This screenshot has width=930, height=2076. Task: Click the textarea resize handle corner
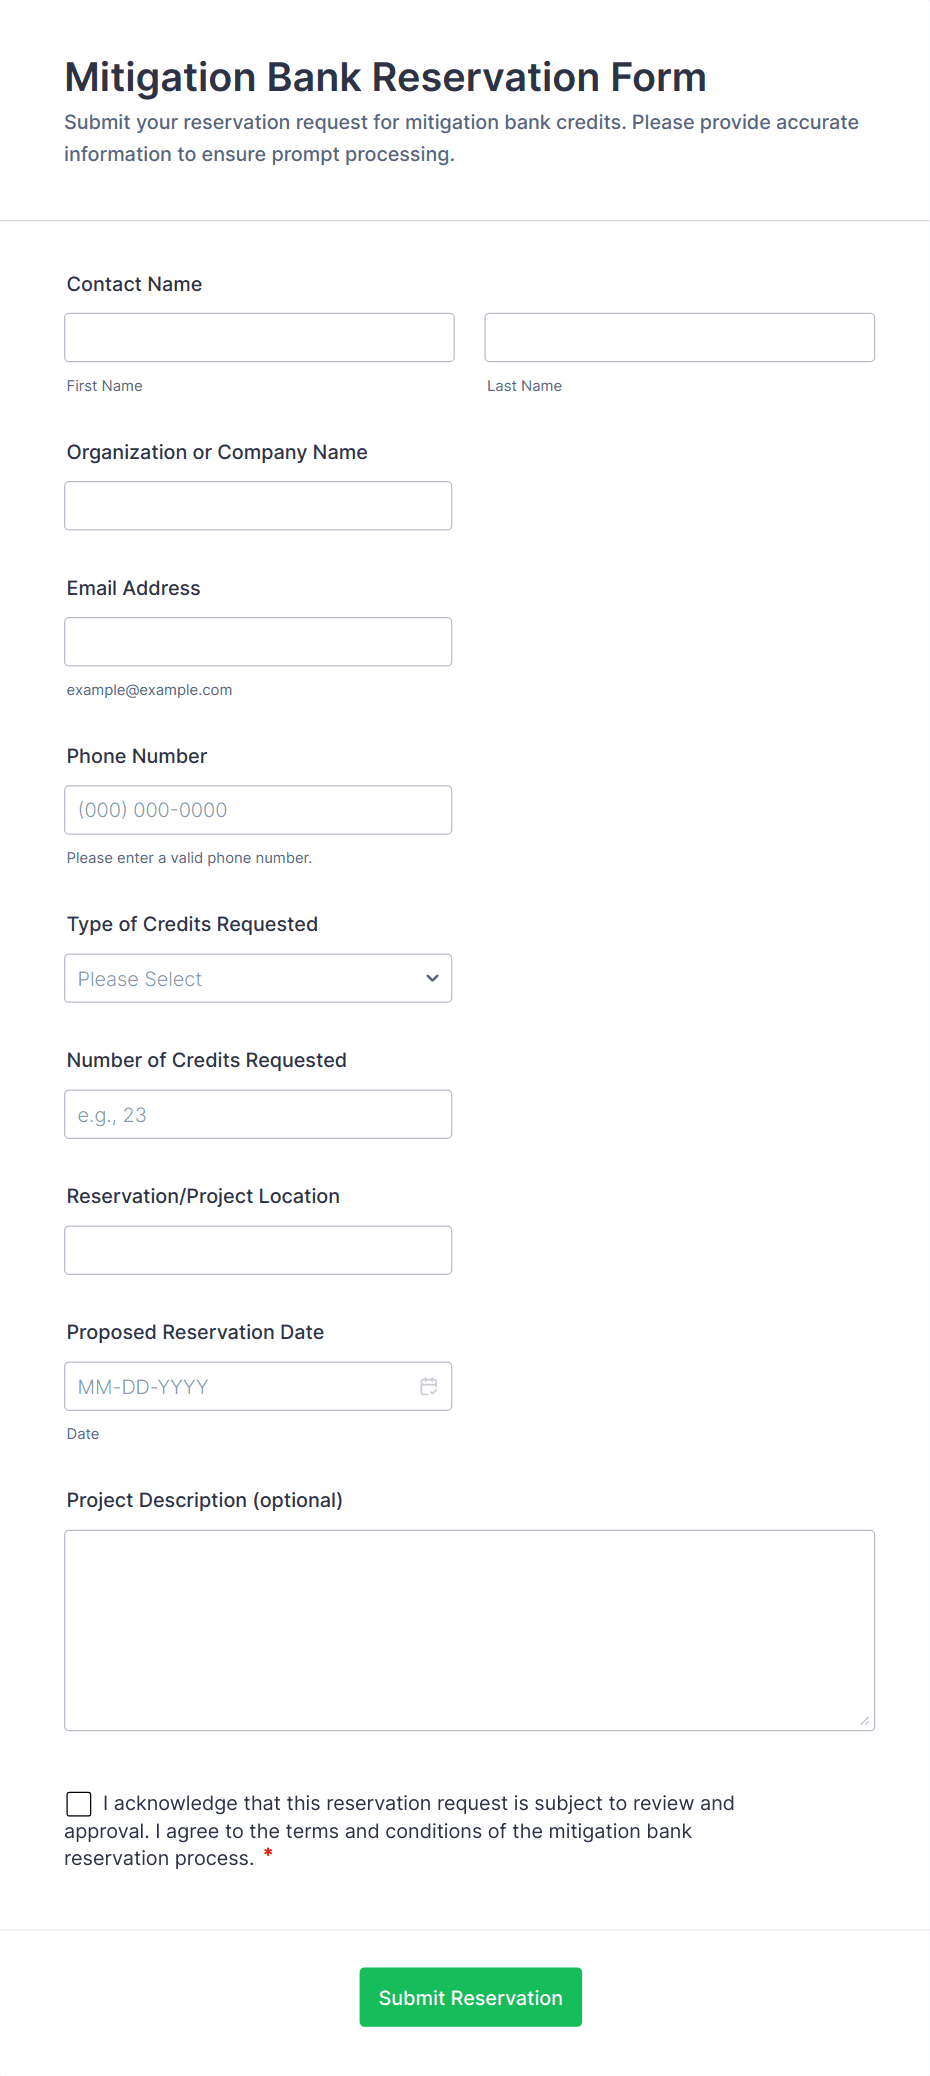[864, 1720]
